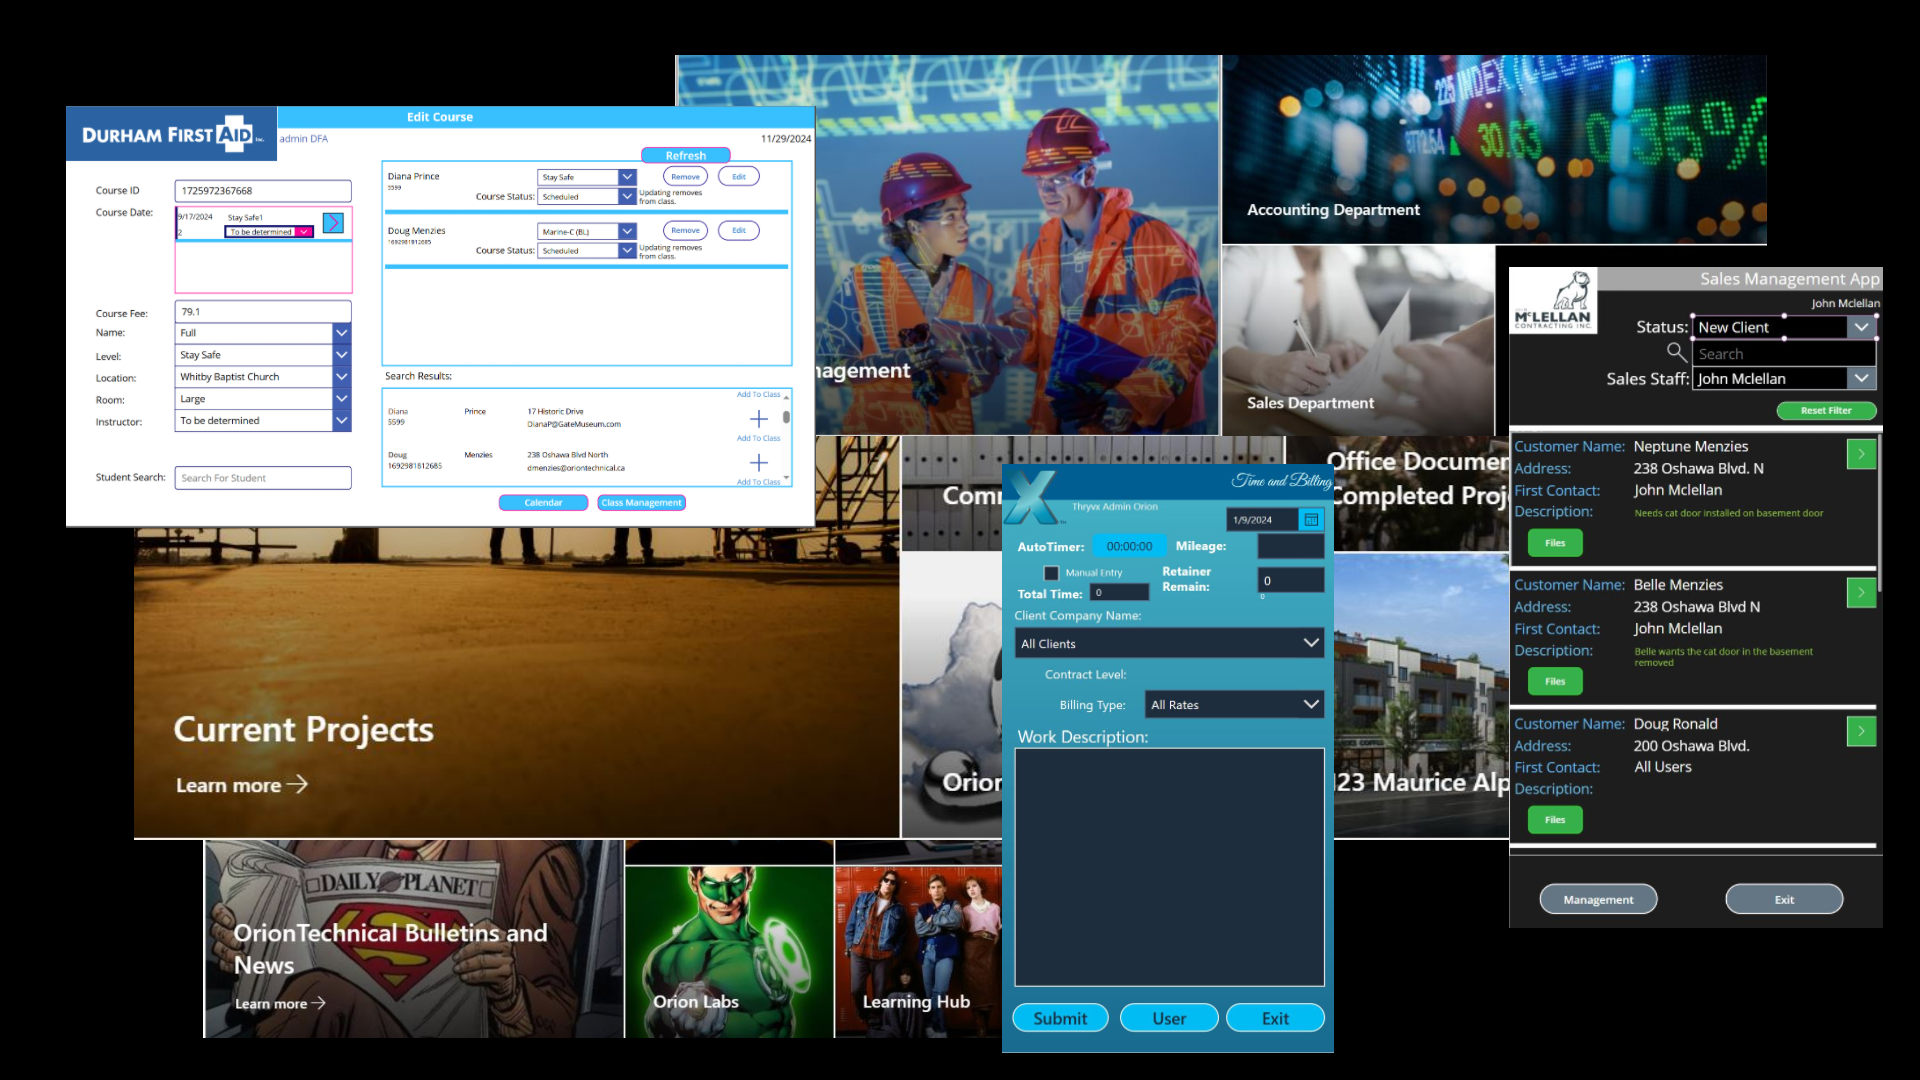Expand the Billing Type dropdown showing All Rates
The height and width of the screenshot is (1080, 1920).
[1310, 704]
